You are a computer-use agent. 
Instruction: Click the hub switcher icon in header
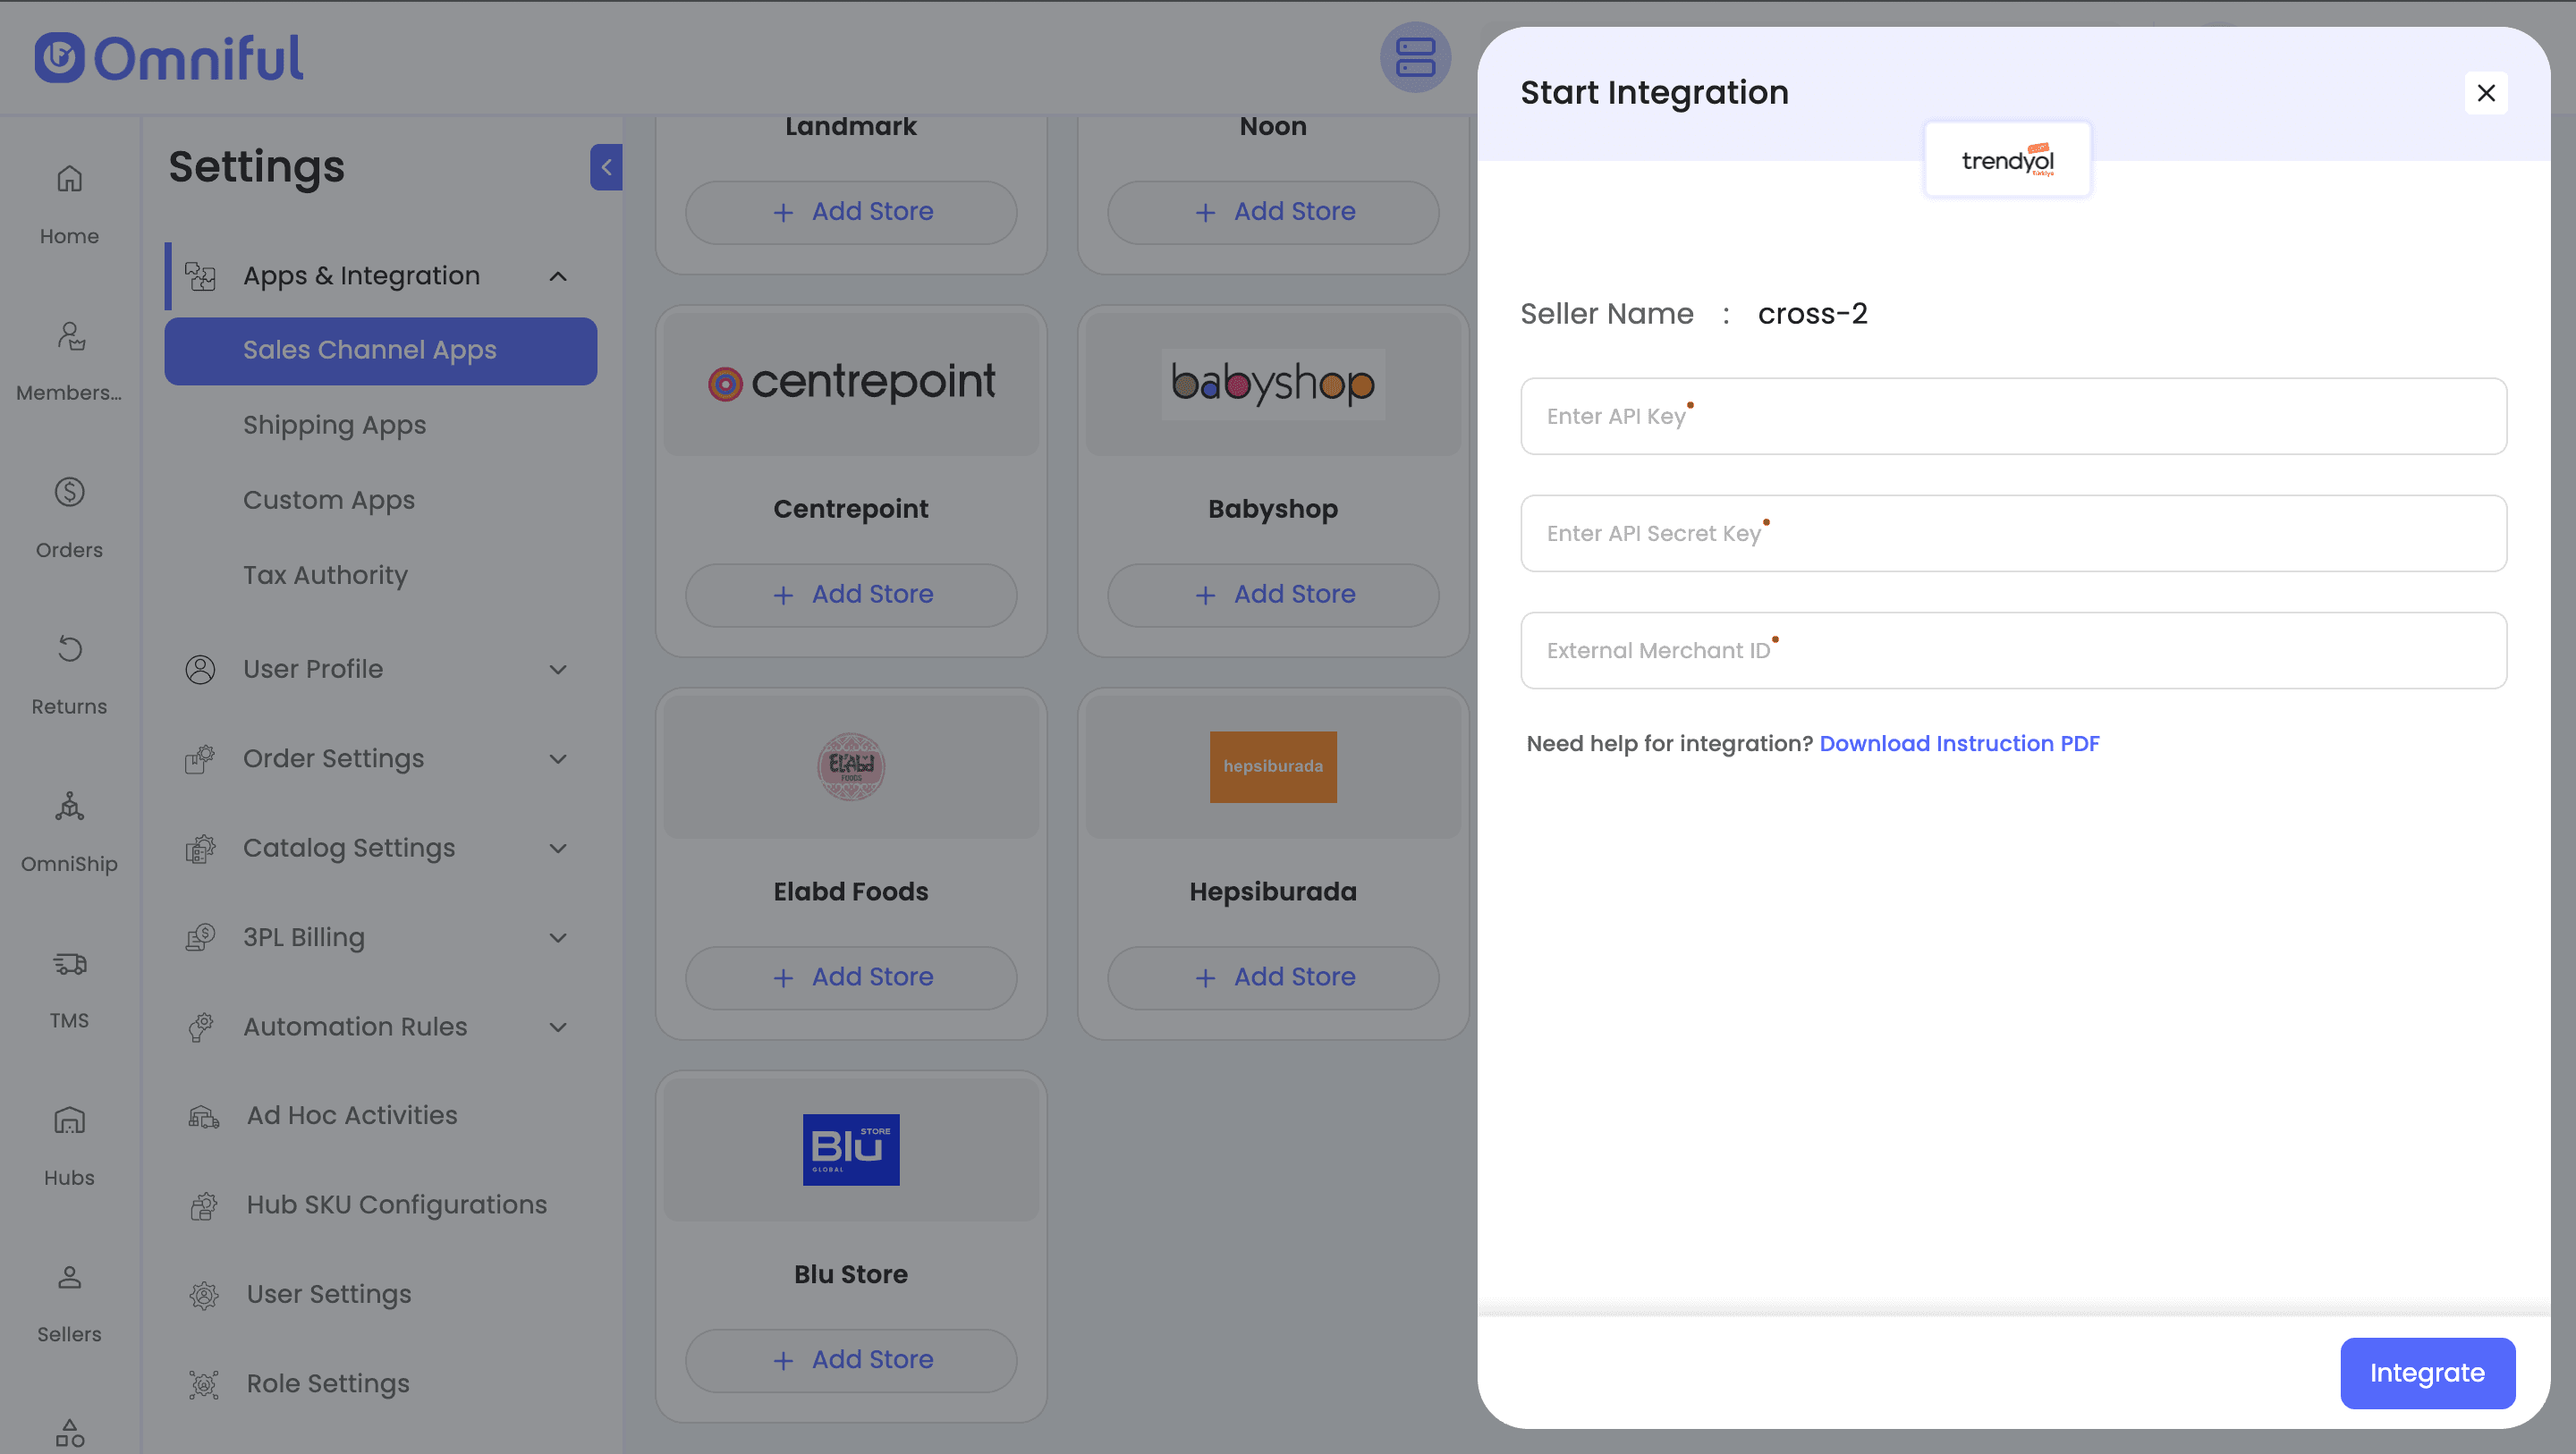1415,58
